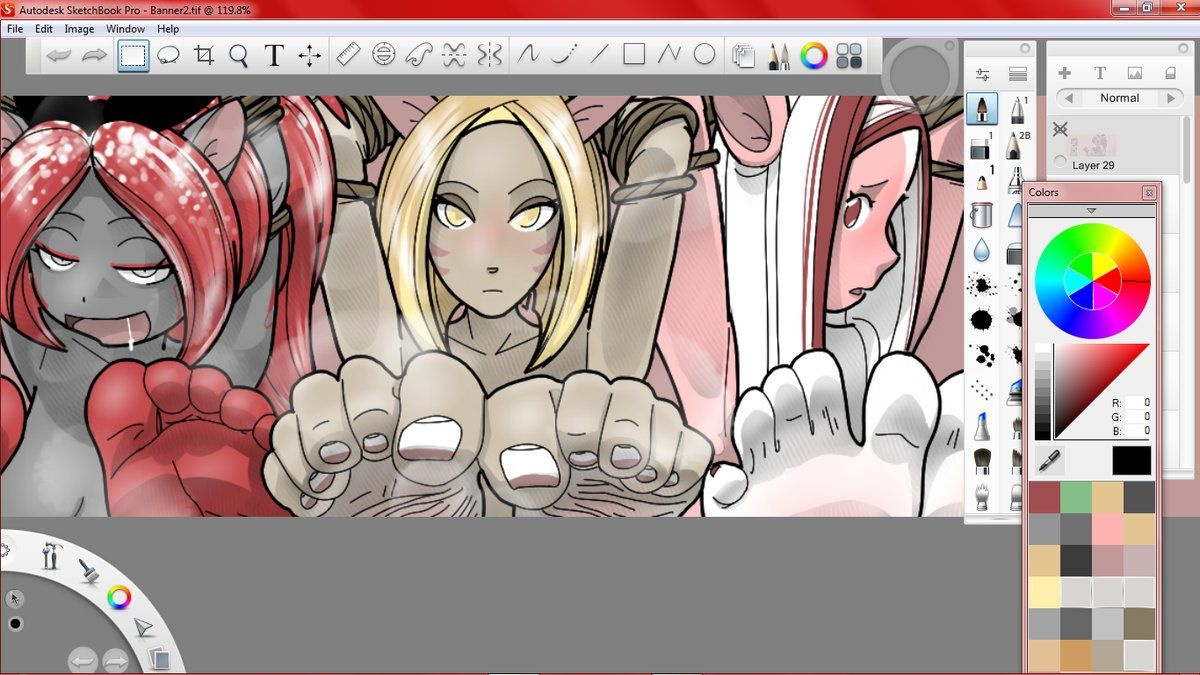Viewport: 1200px width, 675px height.
Task: Choose the Oval draw tool
Action: pyautogui.click(x=705, y=54)
